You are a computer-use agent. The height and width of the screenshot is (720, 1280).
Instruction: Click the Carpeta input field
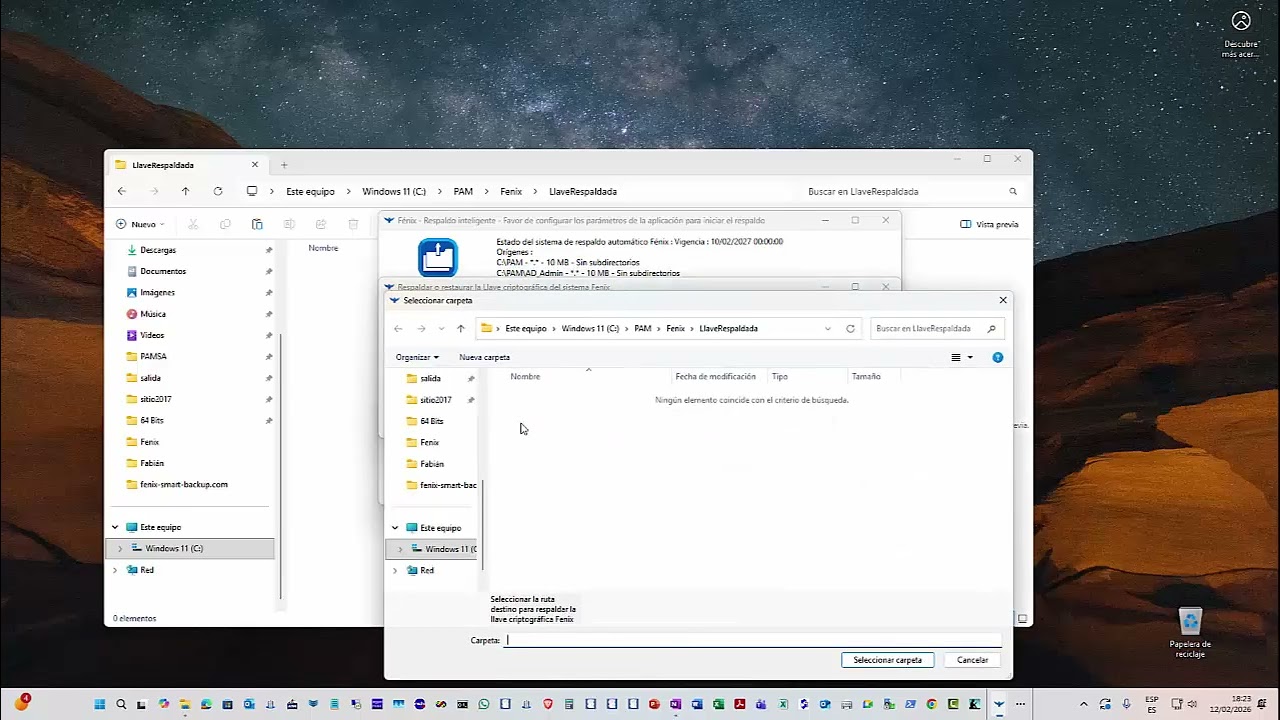753,640
